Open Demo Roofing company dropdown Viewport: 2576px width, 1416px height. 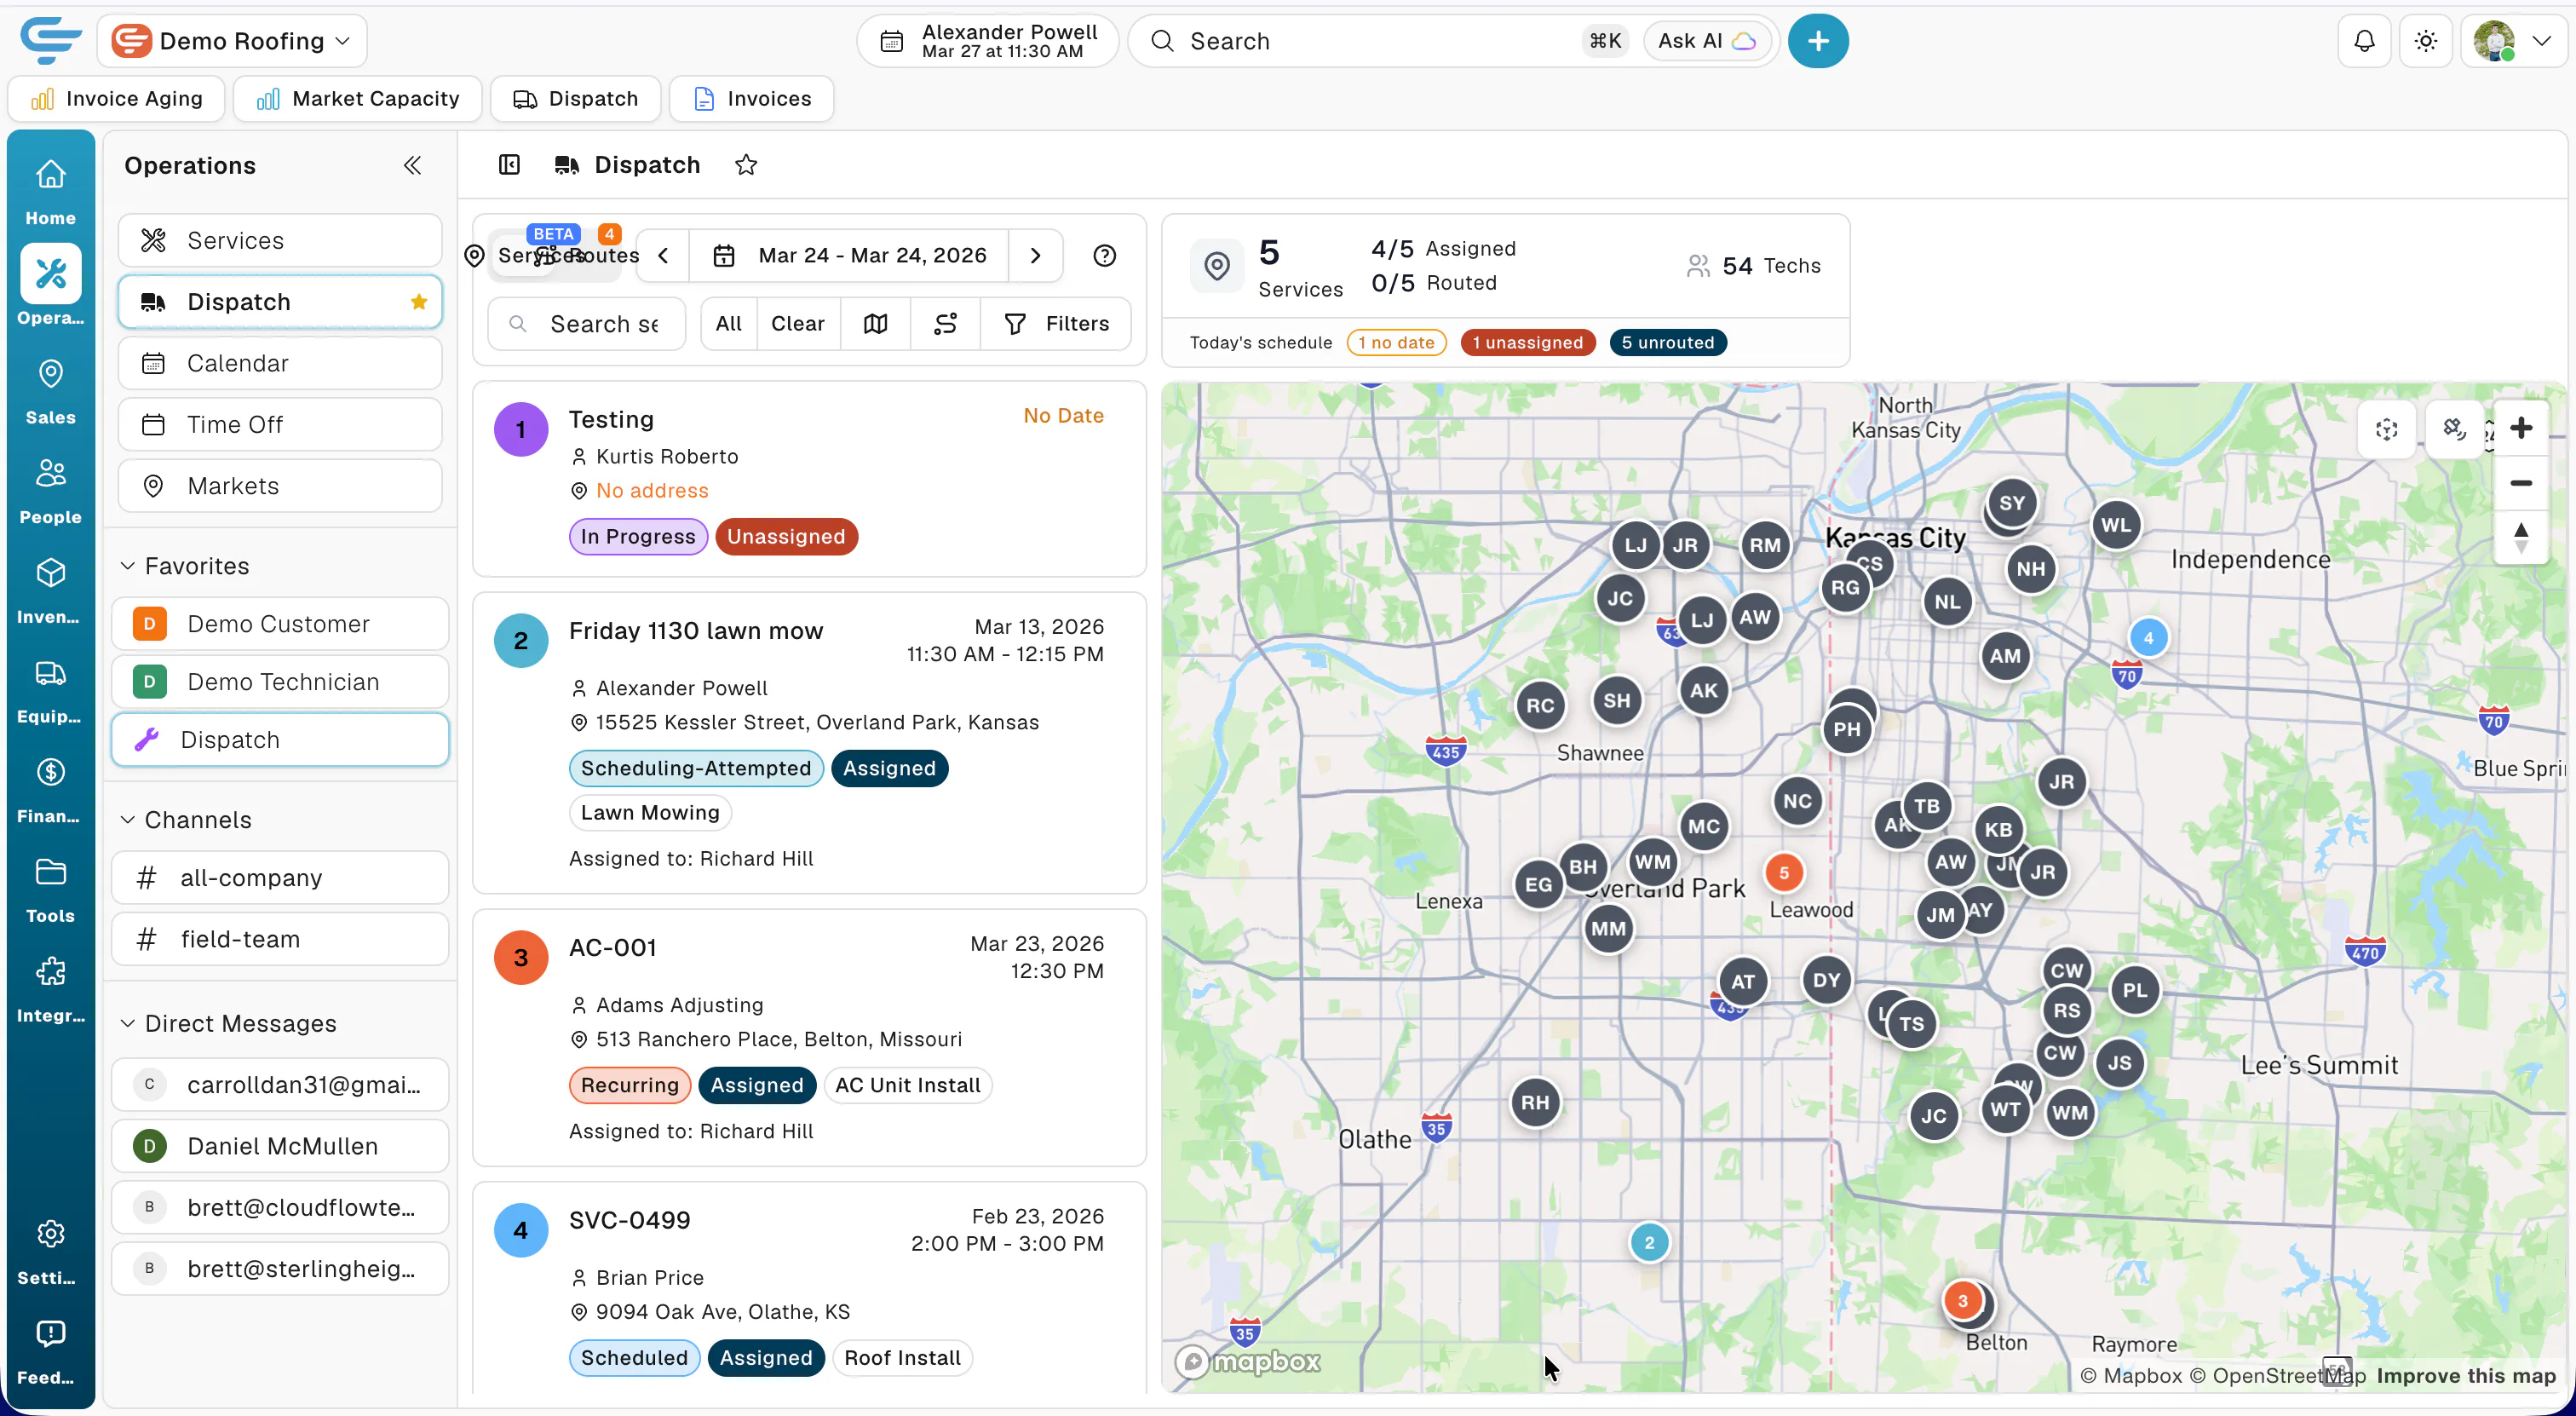pyautogui.click(x=232, y=41)
